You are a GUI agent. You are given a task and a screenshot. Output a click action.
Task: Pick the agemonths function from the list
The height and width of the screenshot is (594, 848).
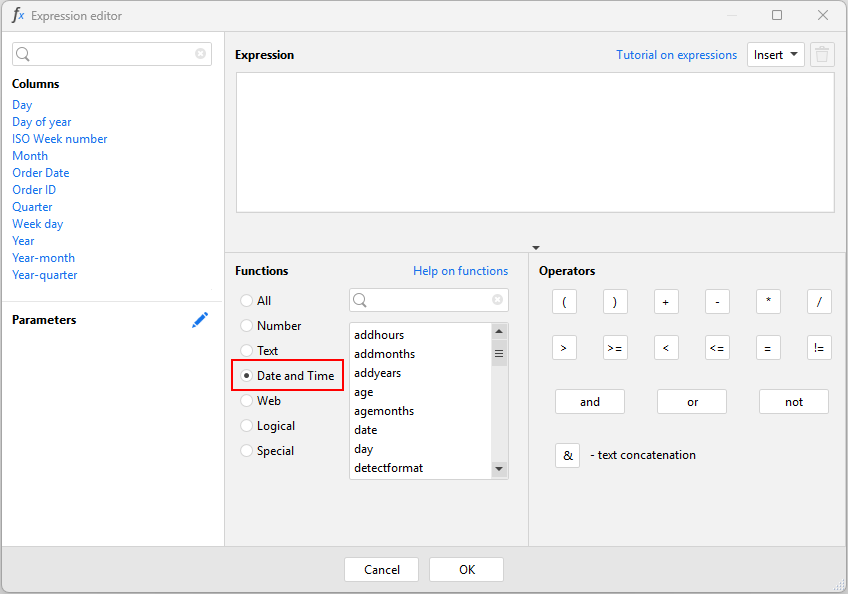(384, 411)
